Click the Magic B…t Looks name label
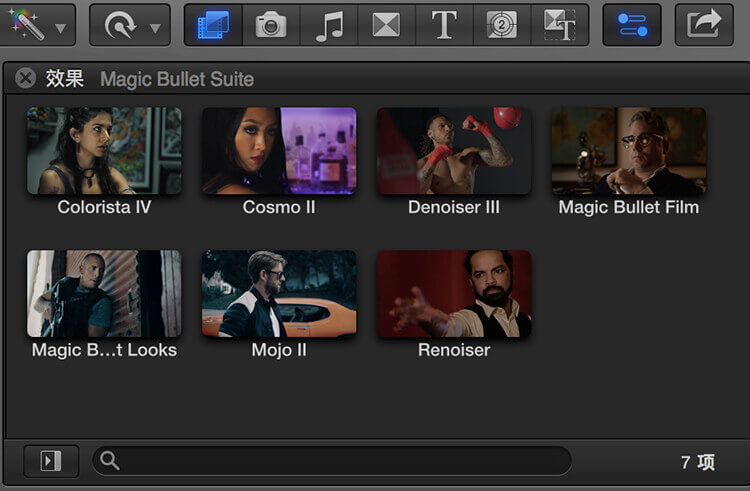Viewport: 750px width, 491px height. pos(104,350)
